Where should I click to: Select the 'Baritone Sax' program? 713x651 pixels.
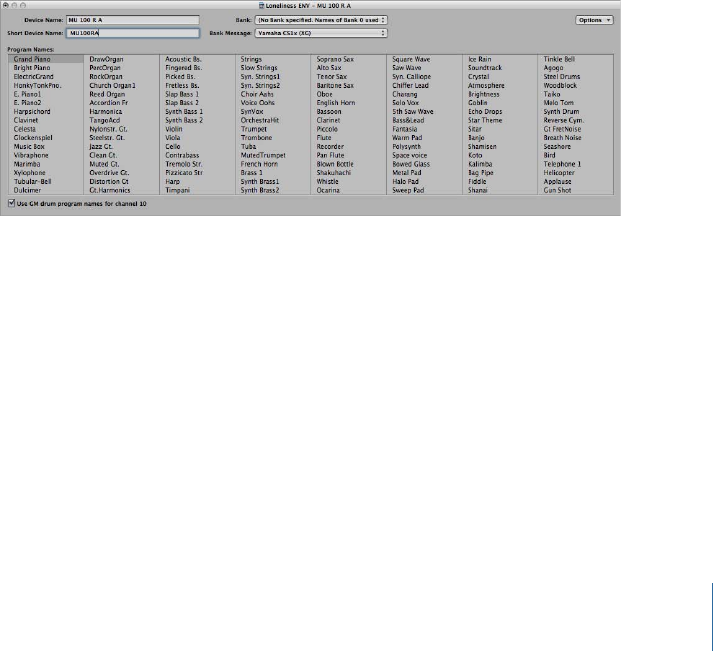[x=335, y=85]
